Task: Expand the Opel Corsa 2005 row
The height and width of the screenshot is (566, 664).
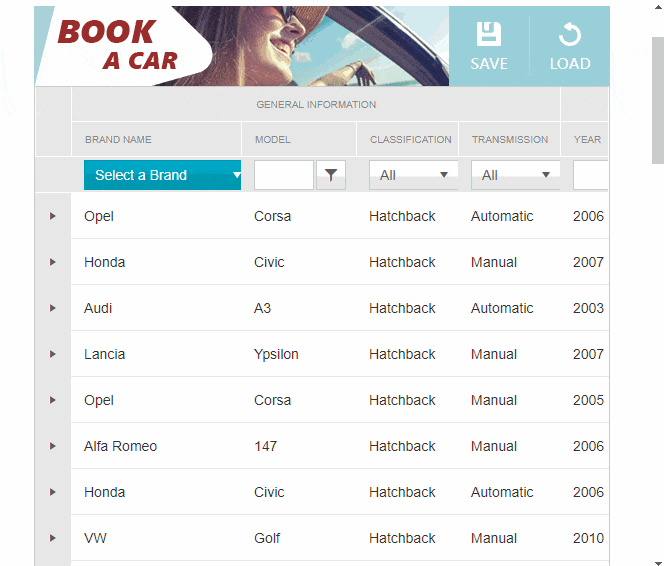Action: pyautogui.click(x=53, y=400)
